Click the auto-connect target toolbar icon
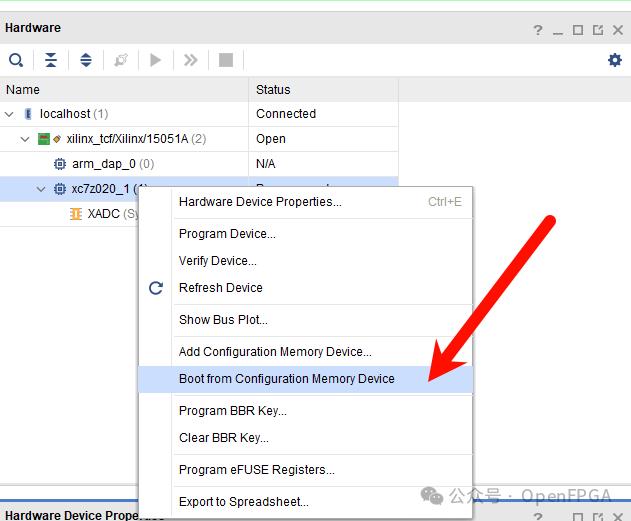Screen dimensions: 631x521 [x=121, y=60]
